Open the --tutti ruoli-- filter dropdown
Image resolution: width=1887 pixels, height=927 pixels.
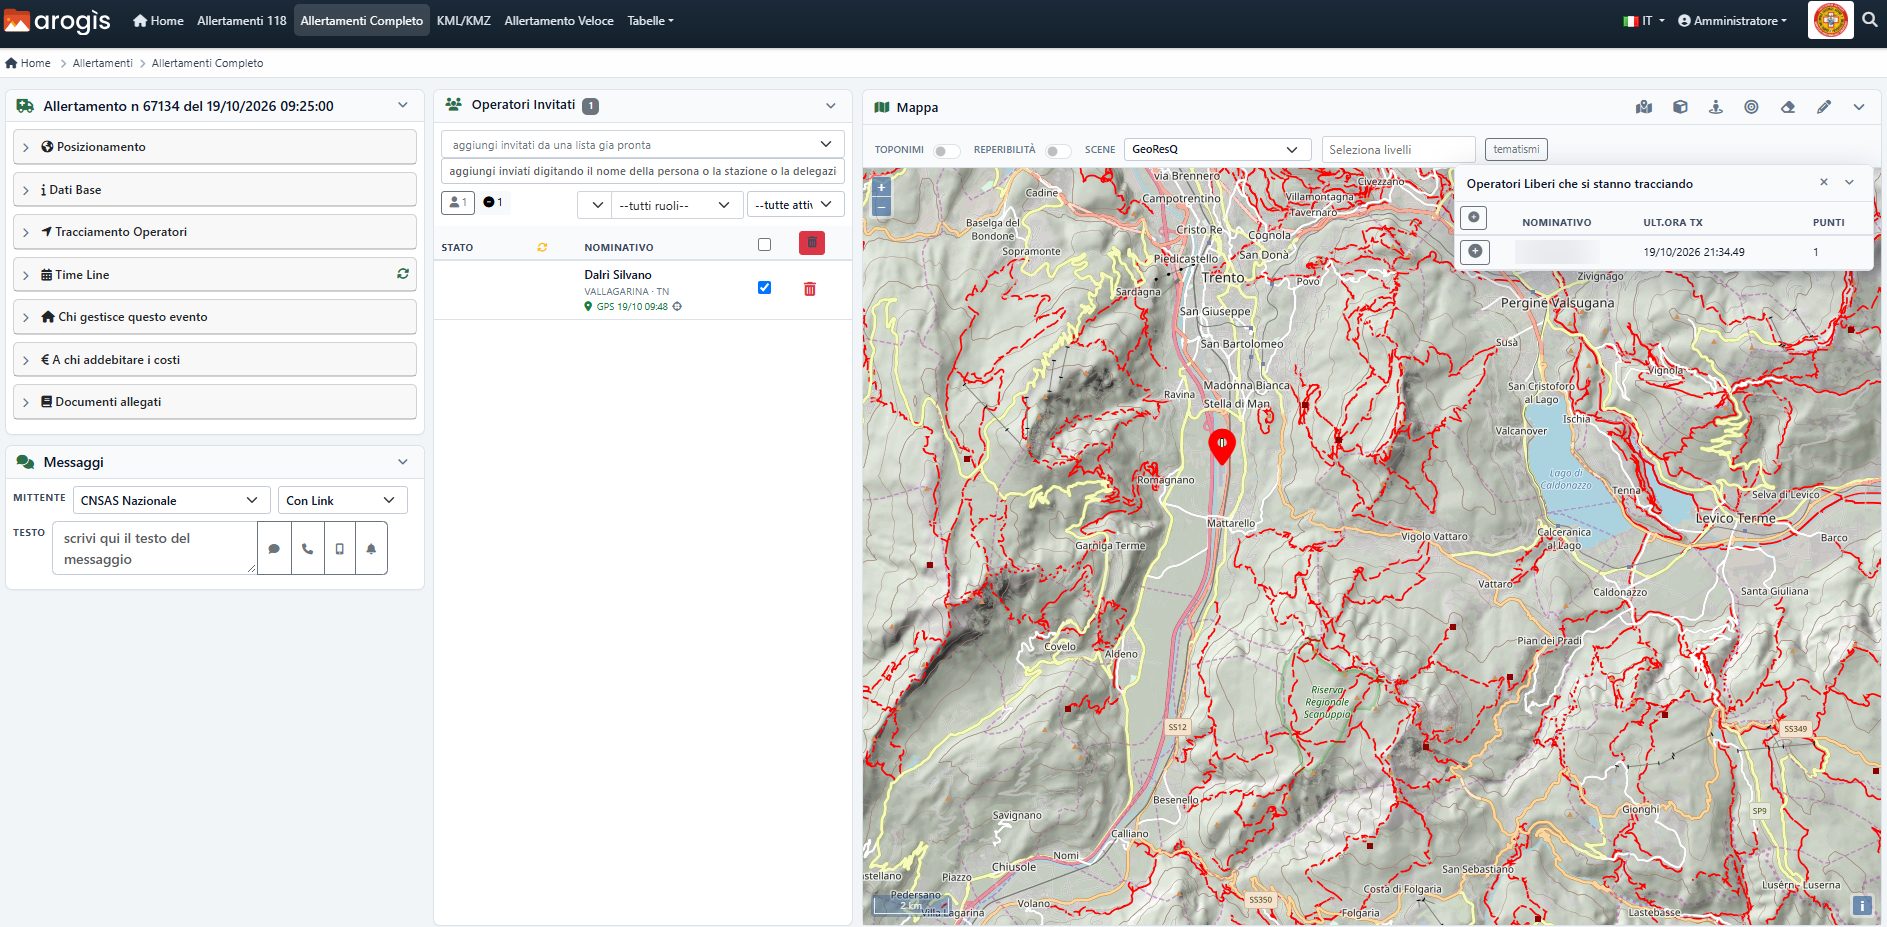(677, 205)
